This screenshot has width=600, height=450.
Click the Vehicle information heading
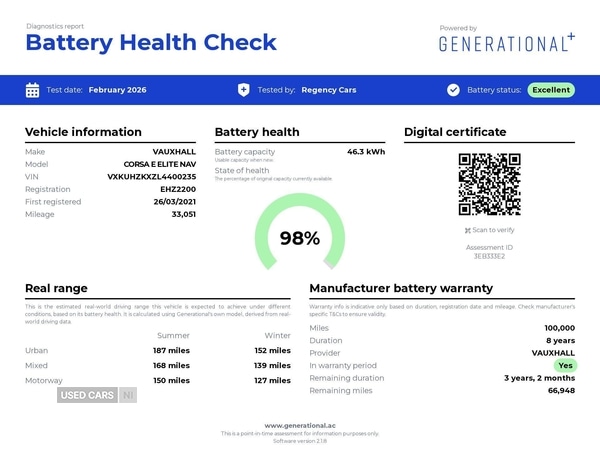pos(83,132)
